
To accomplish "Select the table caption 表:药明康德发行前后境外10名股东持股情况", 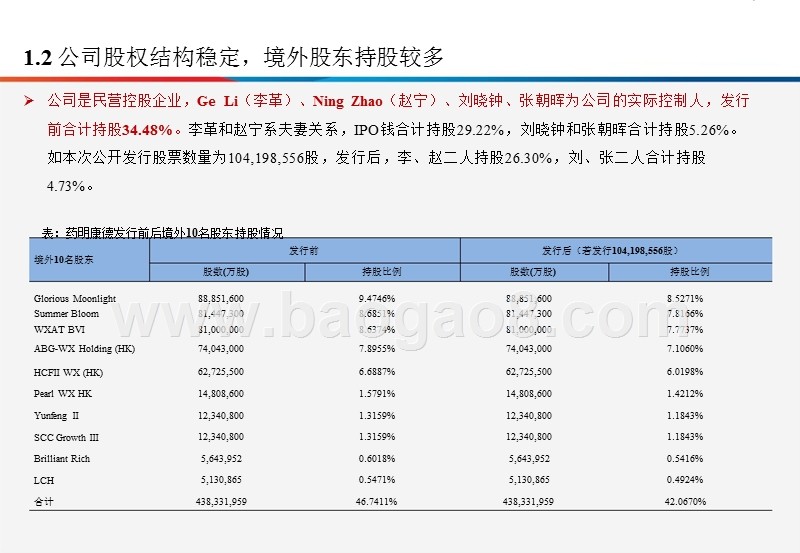I will (162, 233).
